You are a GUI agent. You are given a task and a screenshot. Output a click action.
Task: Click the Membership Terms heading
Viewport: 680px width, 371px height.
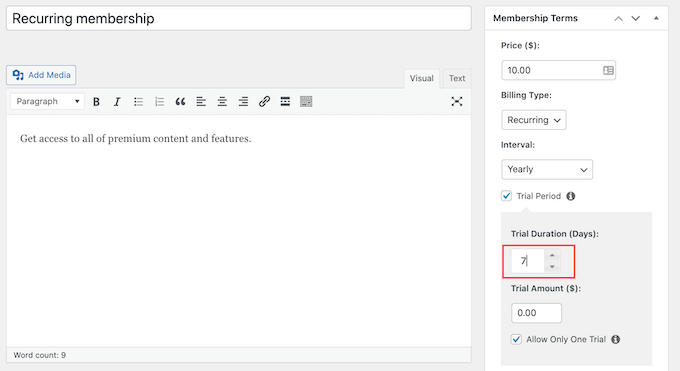coord(535,18)
